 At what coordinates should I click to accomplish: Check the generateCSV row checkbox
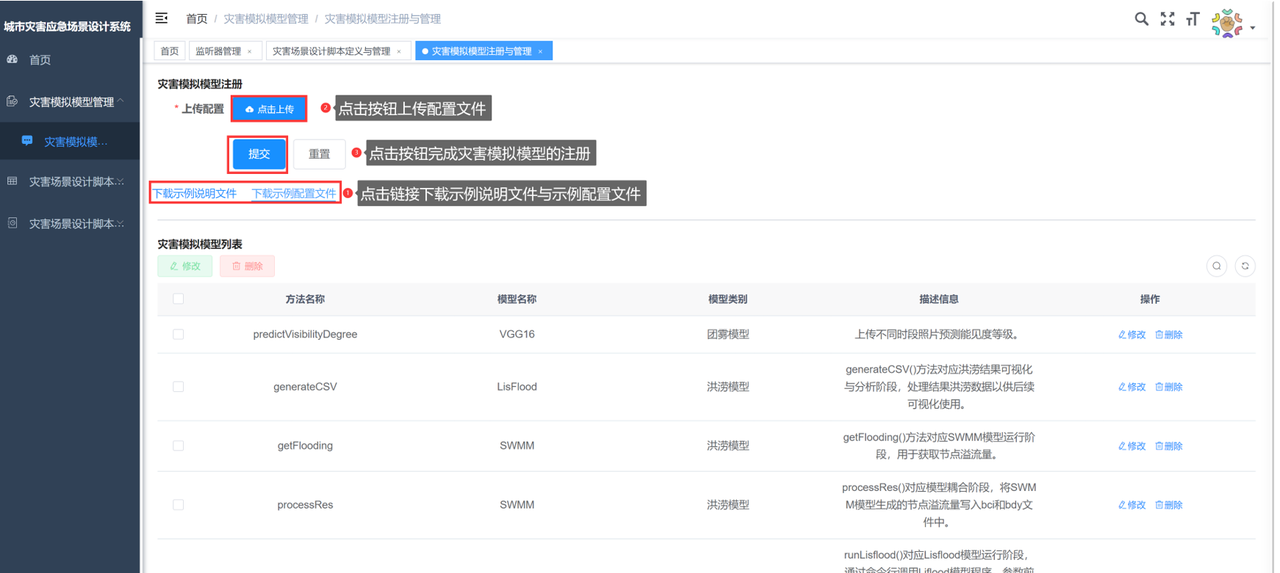[178, 386]
